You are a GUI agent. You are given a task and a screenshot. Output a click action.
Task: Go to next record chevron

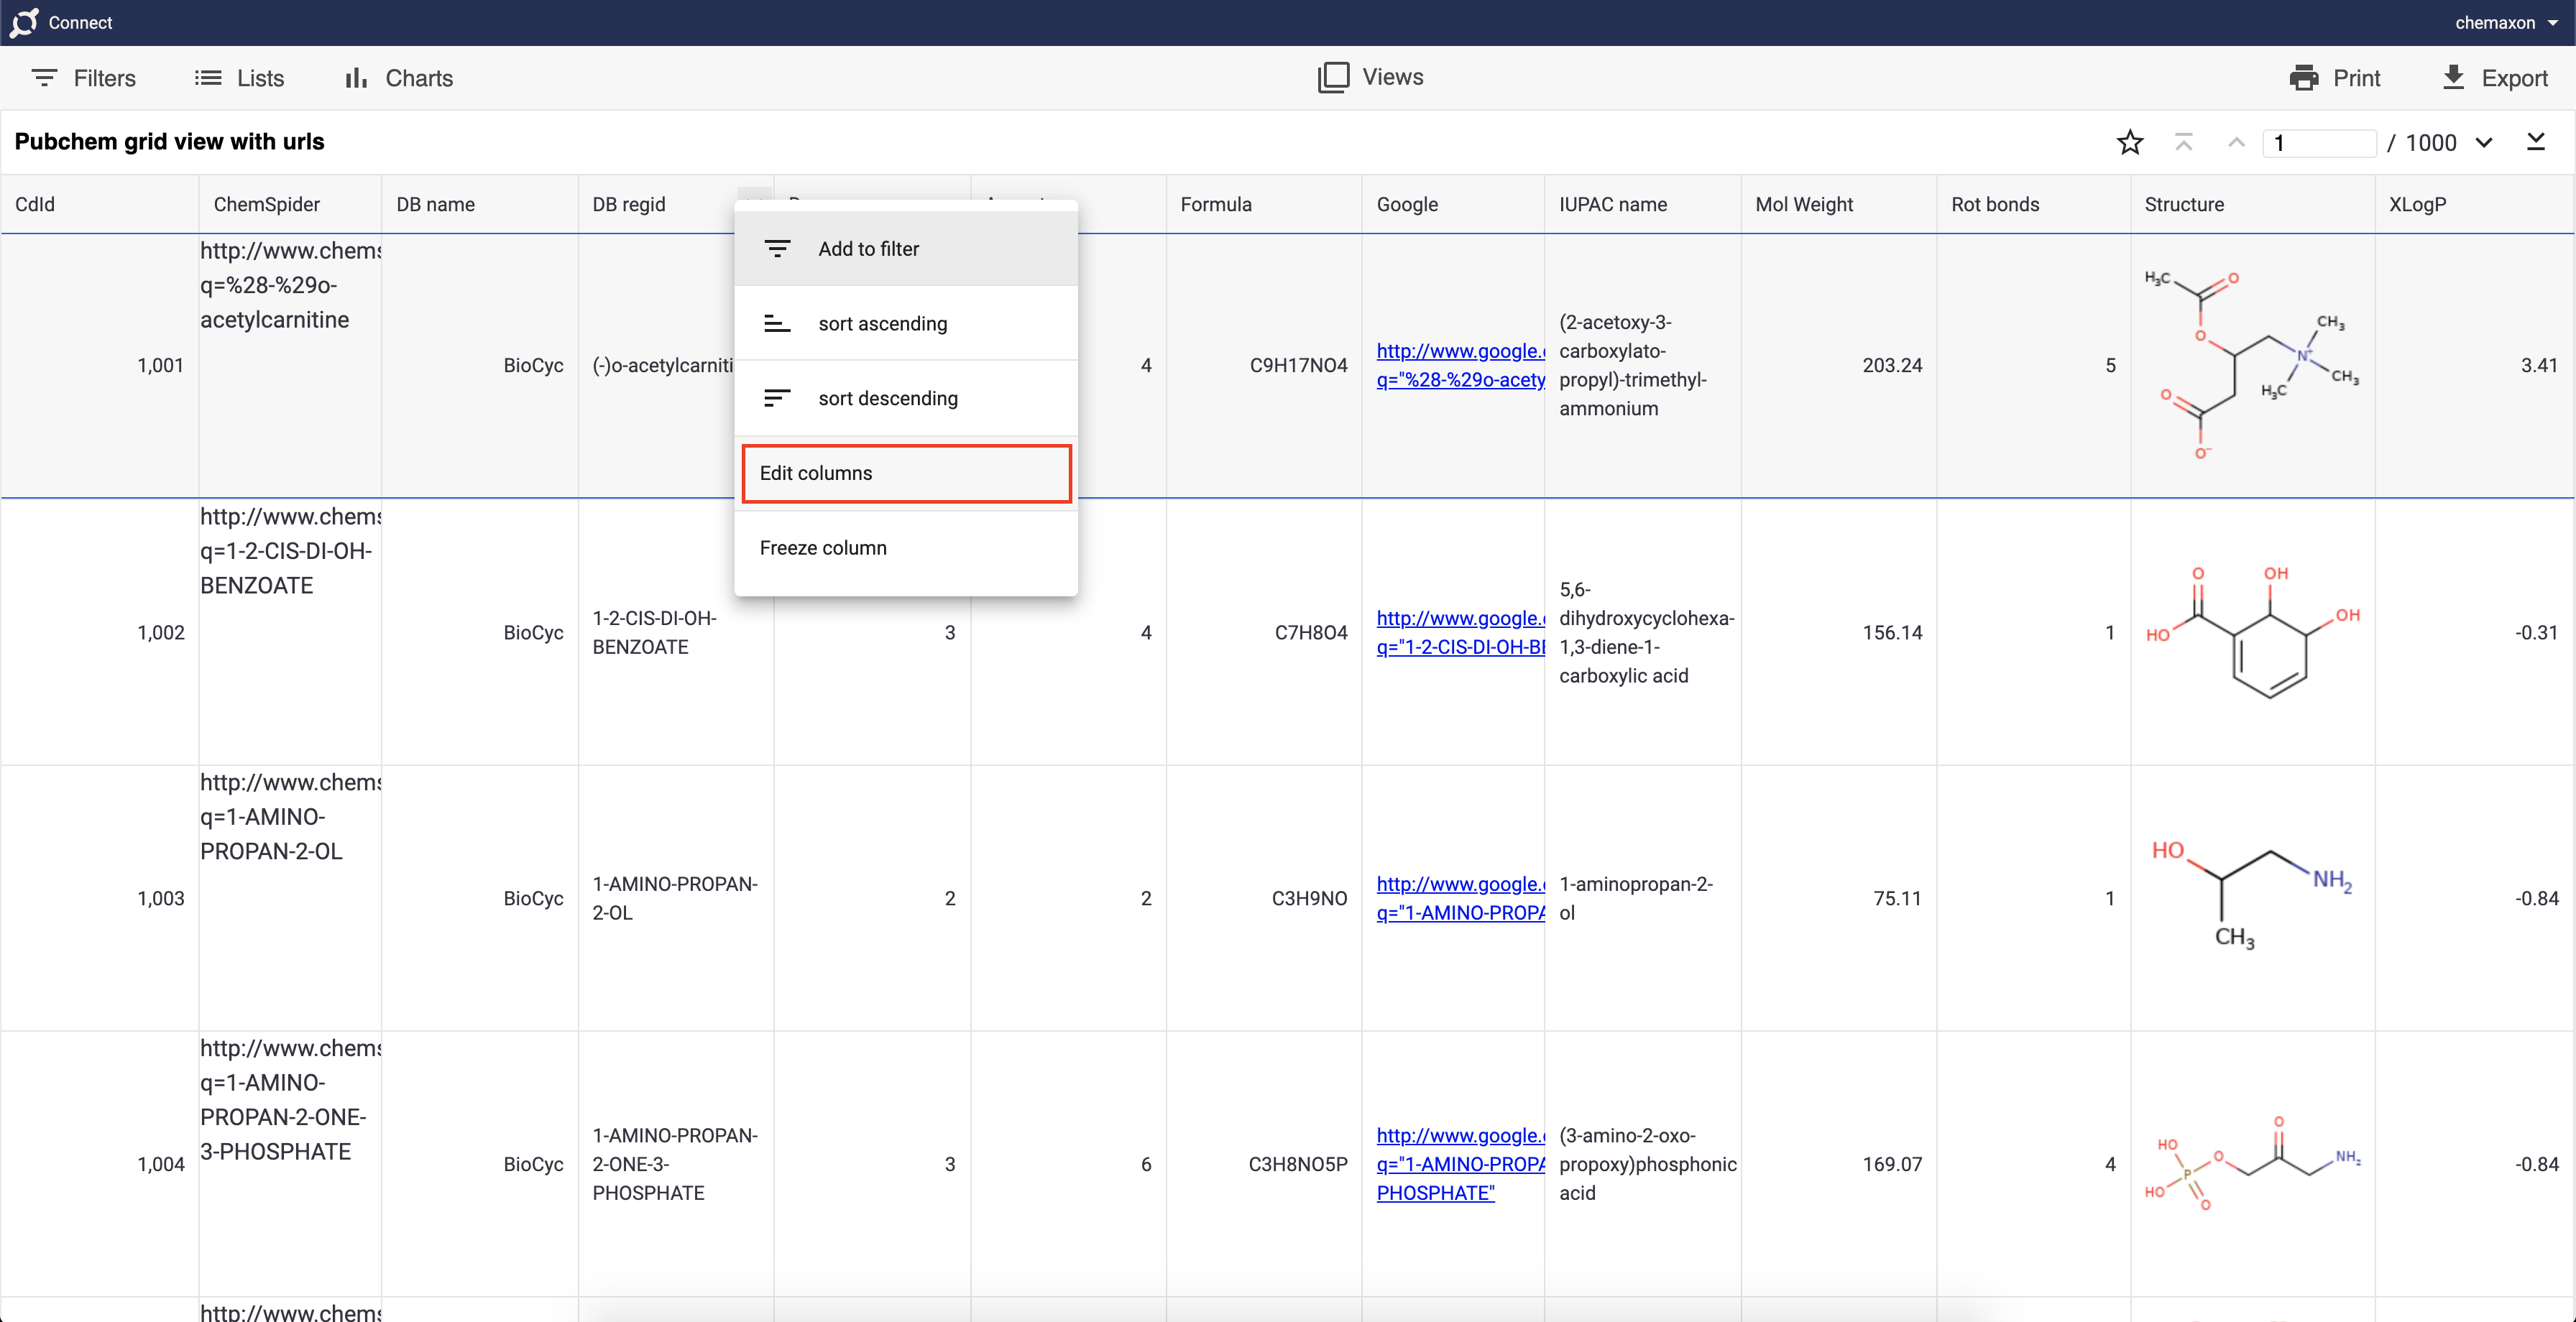(2484, 142)
